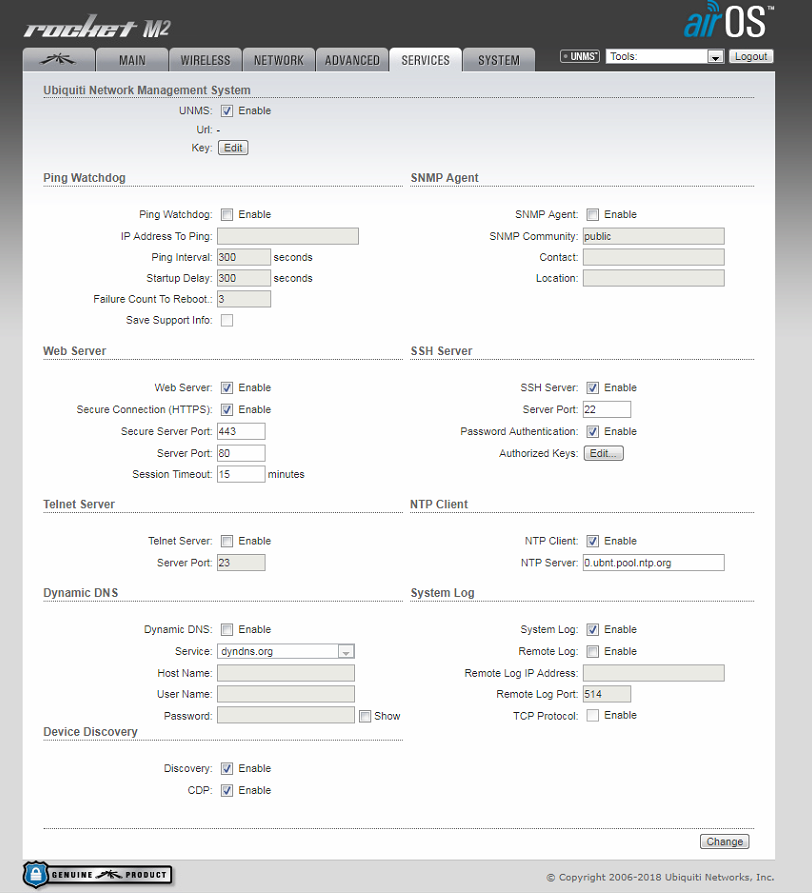This screenshot has height=893, width=812.
Task: Click the Ubiquiti Networks copyright text
Action: 661,878
